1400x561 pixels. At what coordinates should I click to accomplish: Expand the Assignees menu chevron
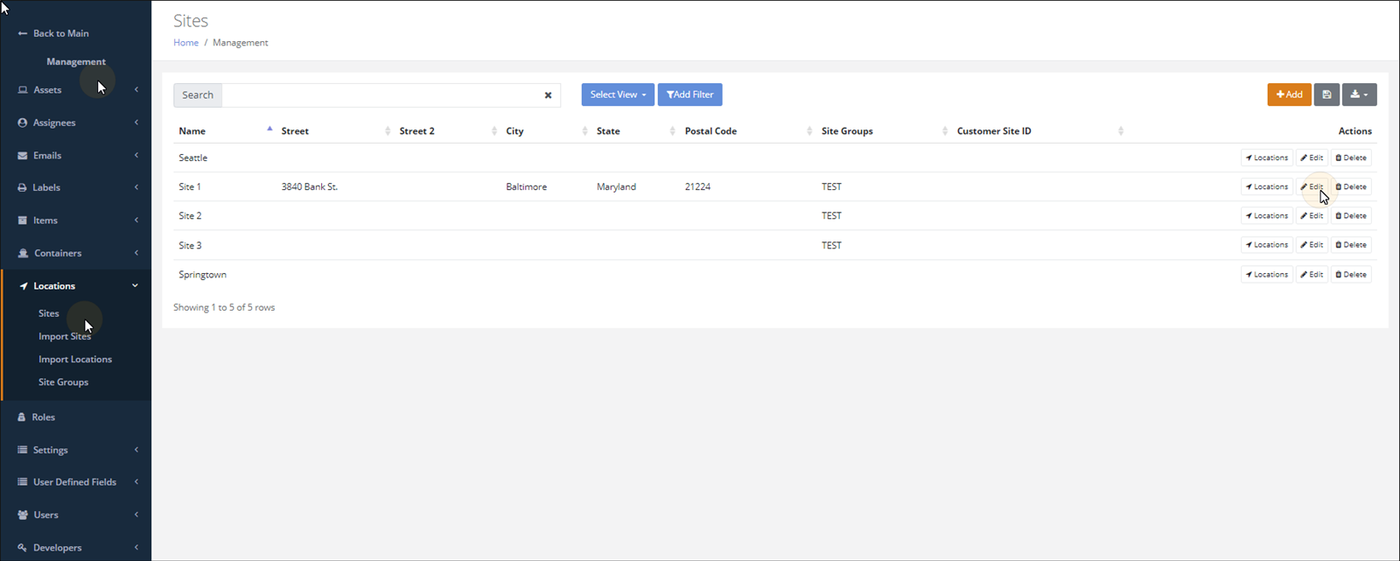pyautogui.click(x=136, y=123)
